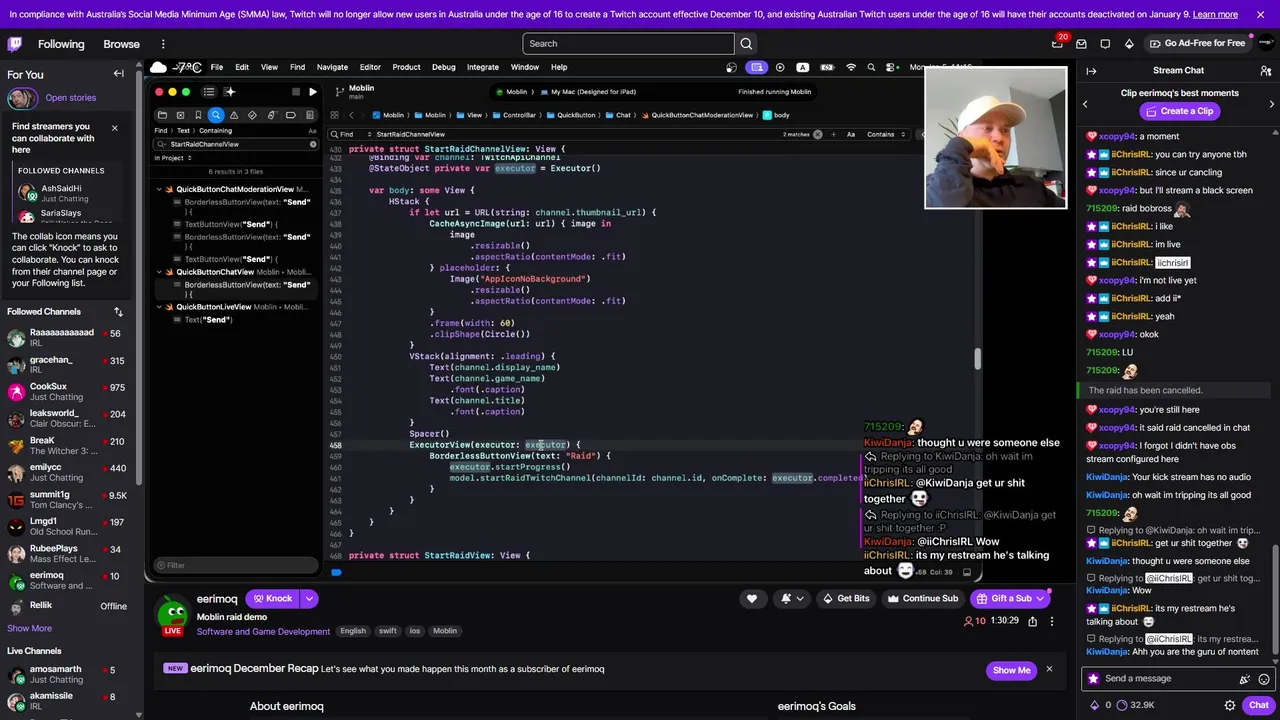
Task: Click Go Ad-Free for Free
Action: (1197, 44)
